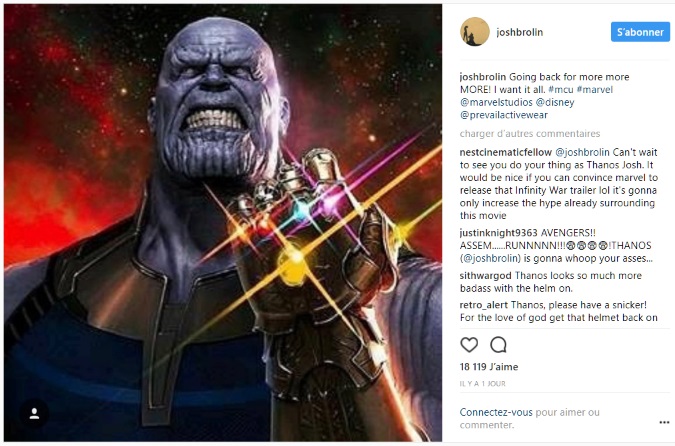This screenshot has width=675, height=446.
Task: Visit @disney mention in caption
Action: [555, 102]
